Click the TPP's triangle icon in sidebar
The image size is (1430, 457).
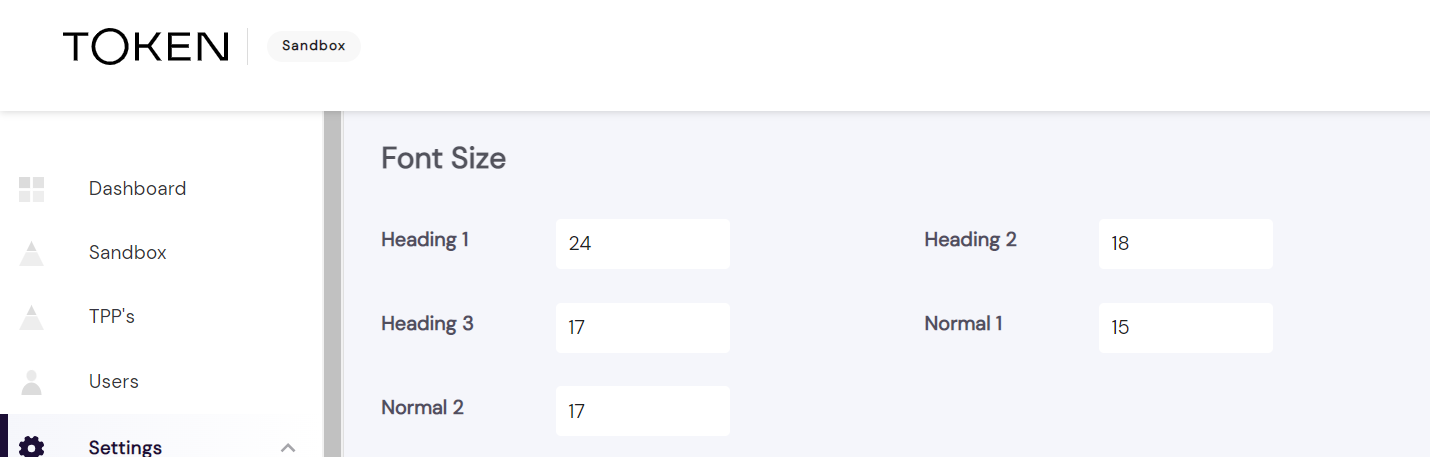click(32, 318)
